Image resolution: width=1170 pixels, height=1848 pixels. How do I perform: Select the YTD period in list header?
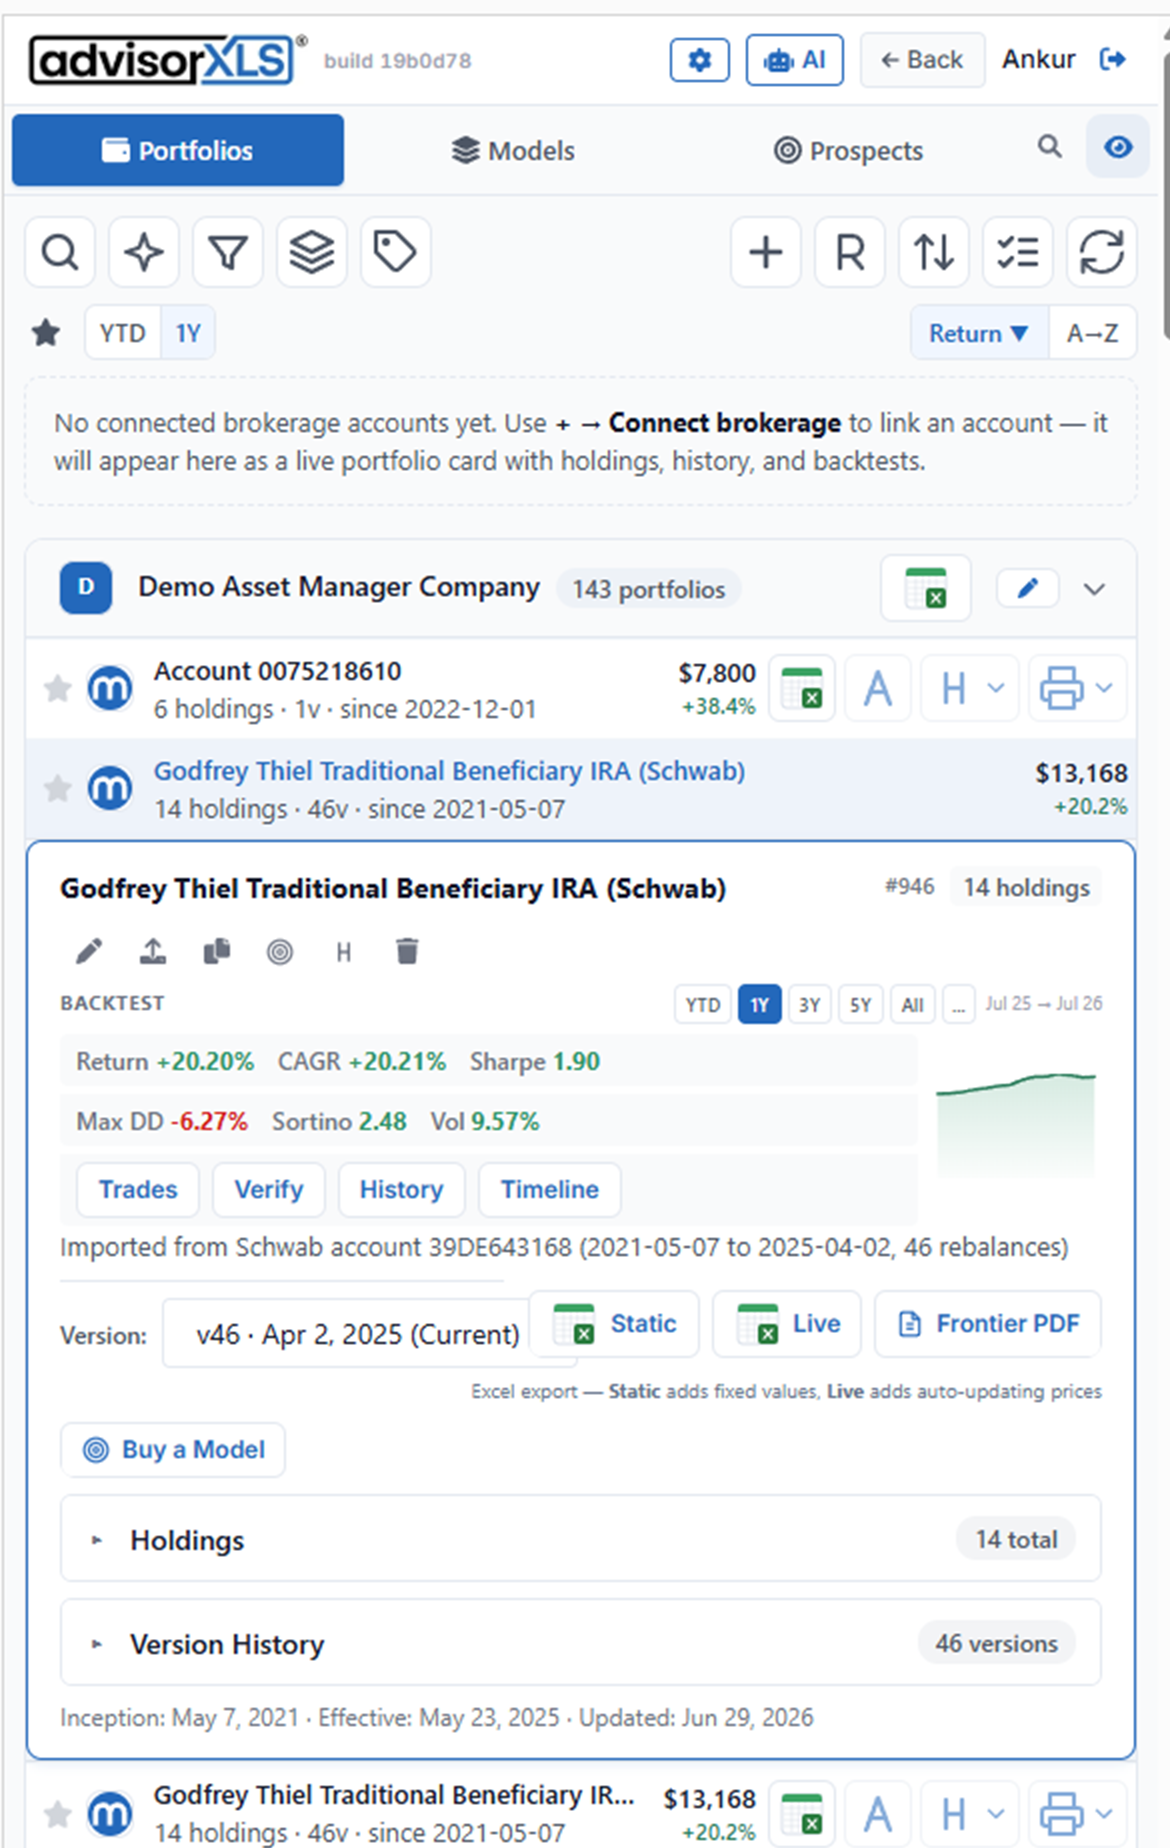(x=122, y=333)
